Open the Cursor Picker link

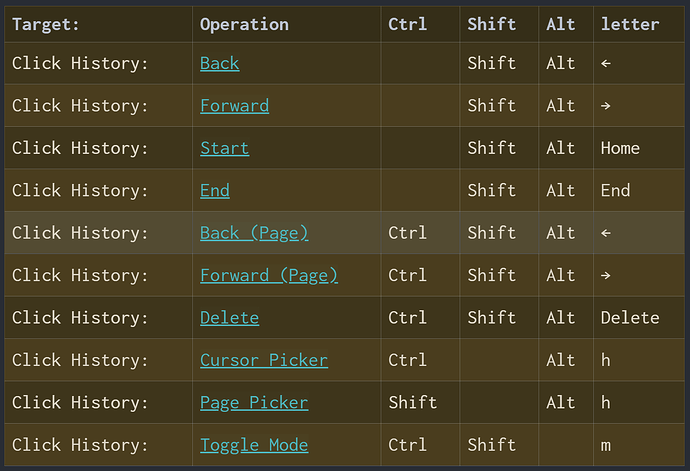pos(263,360)
